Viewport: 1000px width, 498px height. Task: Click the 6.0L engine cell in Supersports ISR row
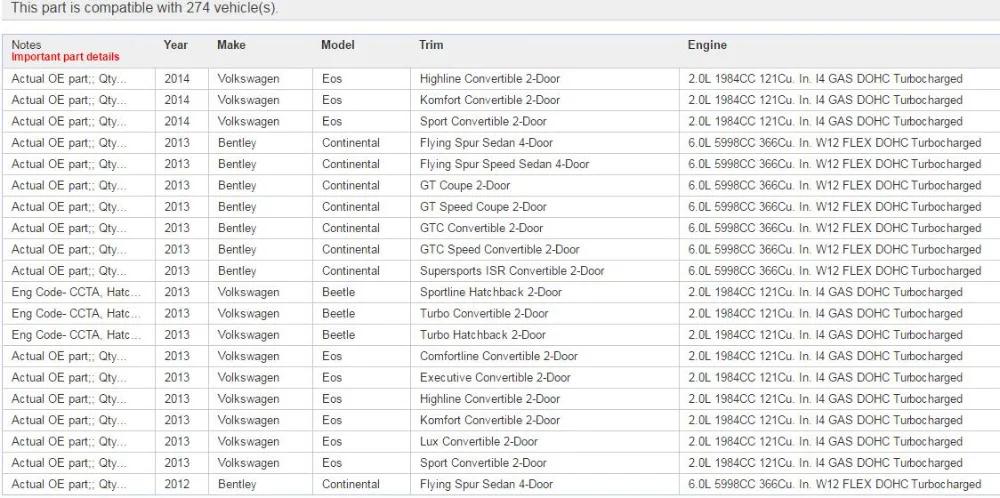(x=835, y=270)
